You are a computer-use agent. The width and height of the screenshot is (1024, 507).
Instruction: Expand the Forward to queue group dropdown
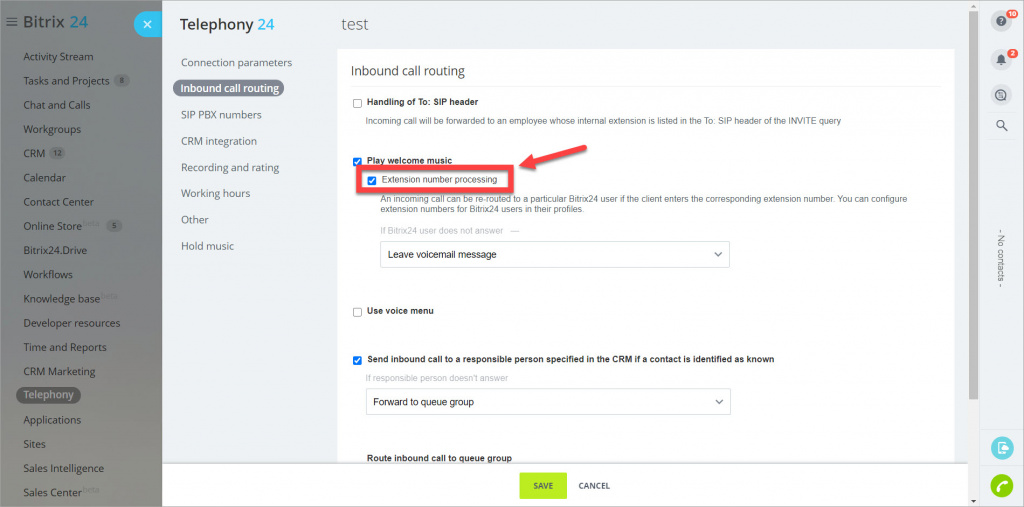pos(548,402)
